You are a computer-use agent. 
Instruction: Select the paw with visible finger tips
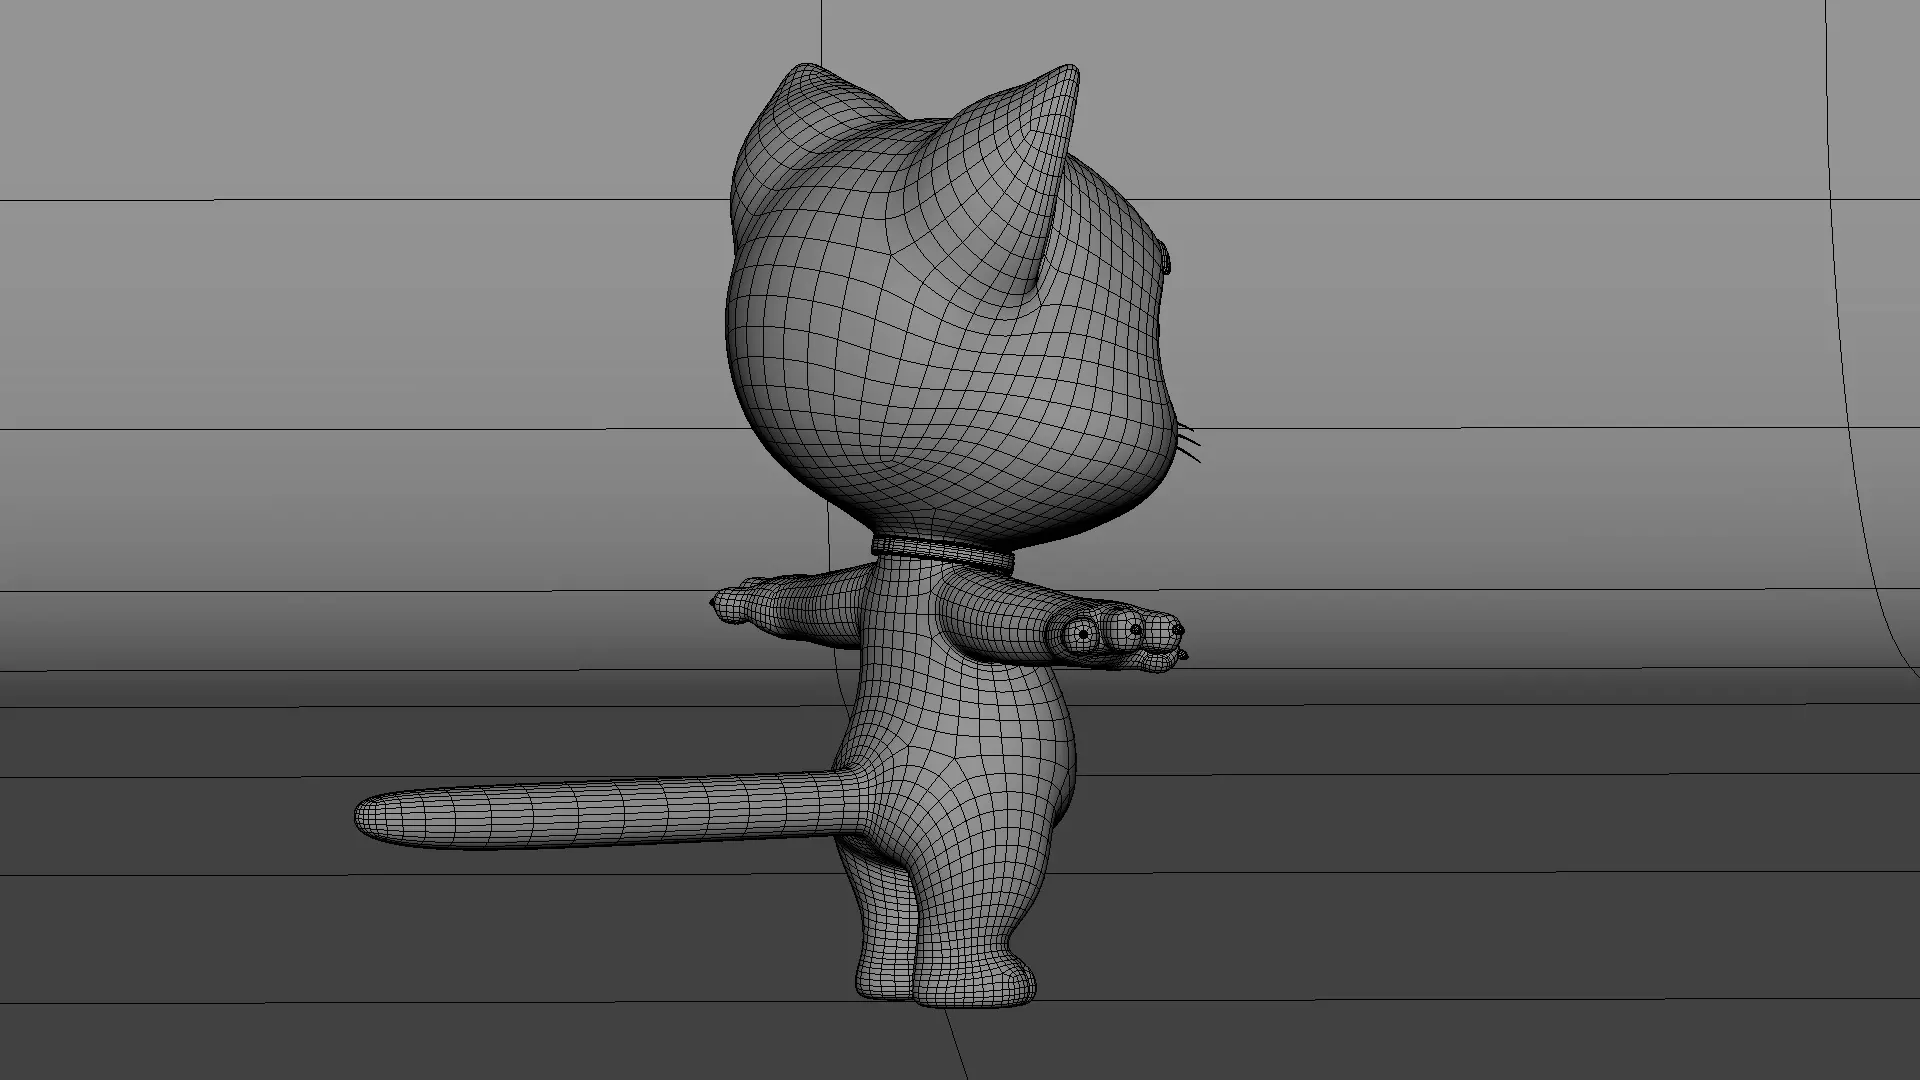[1120, 638]
